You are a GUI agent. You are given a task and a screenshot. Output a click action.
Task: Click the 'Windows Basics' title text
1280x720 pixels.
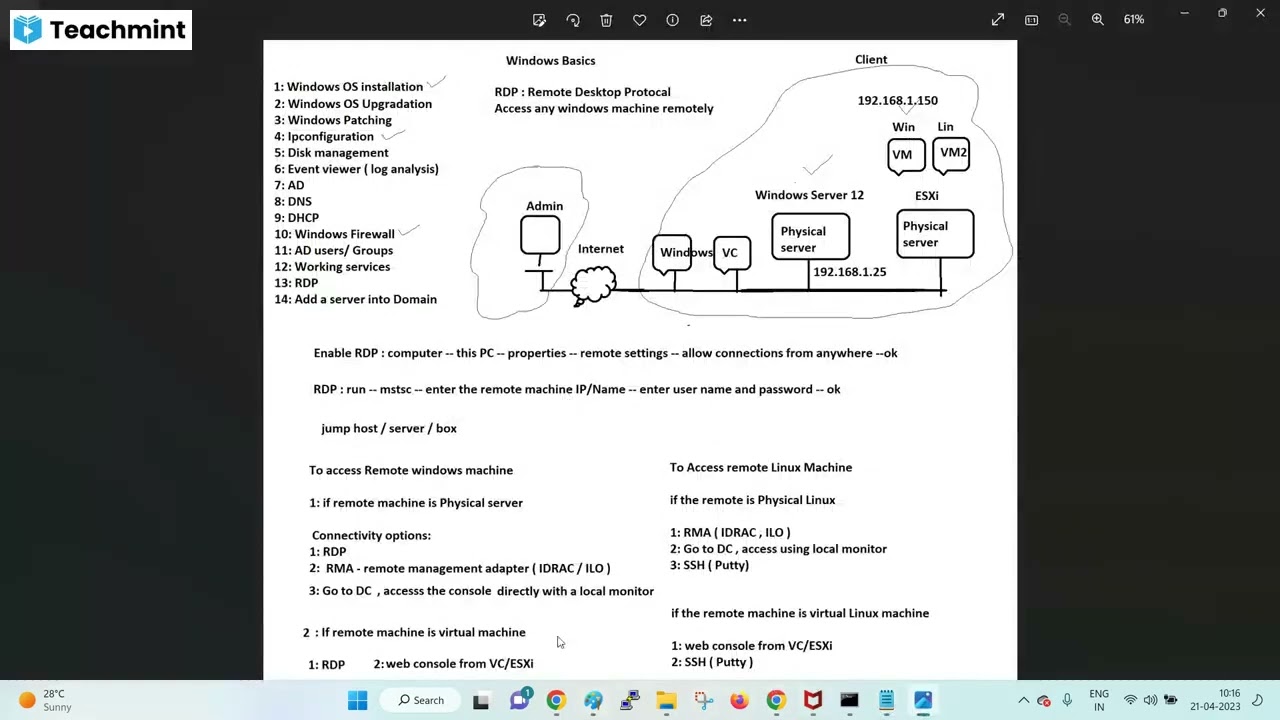[550, 61]
